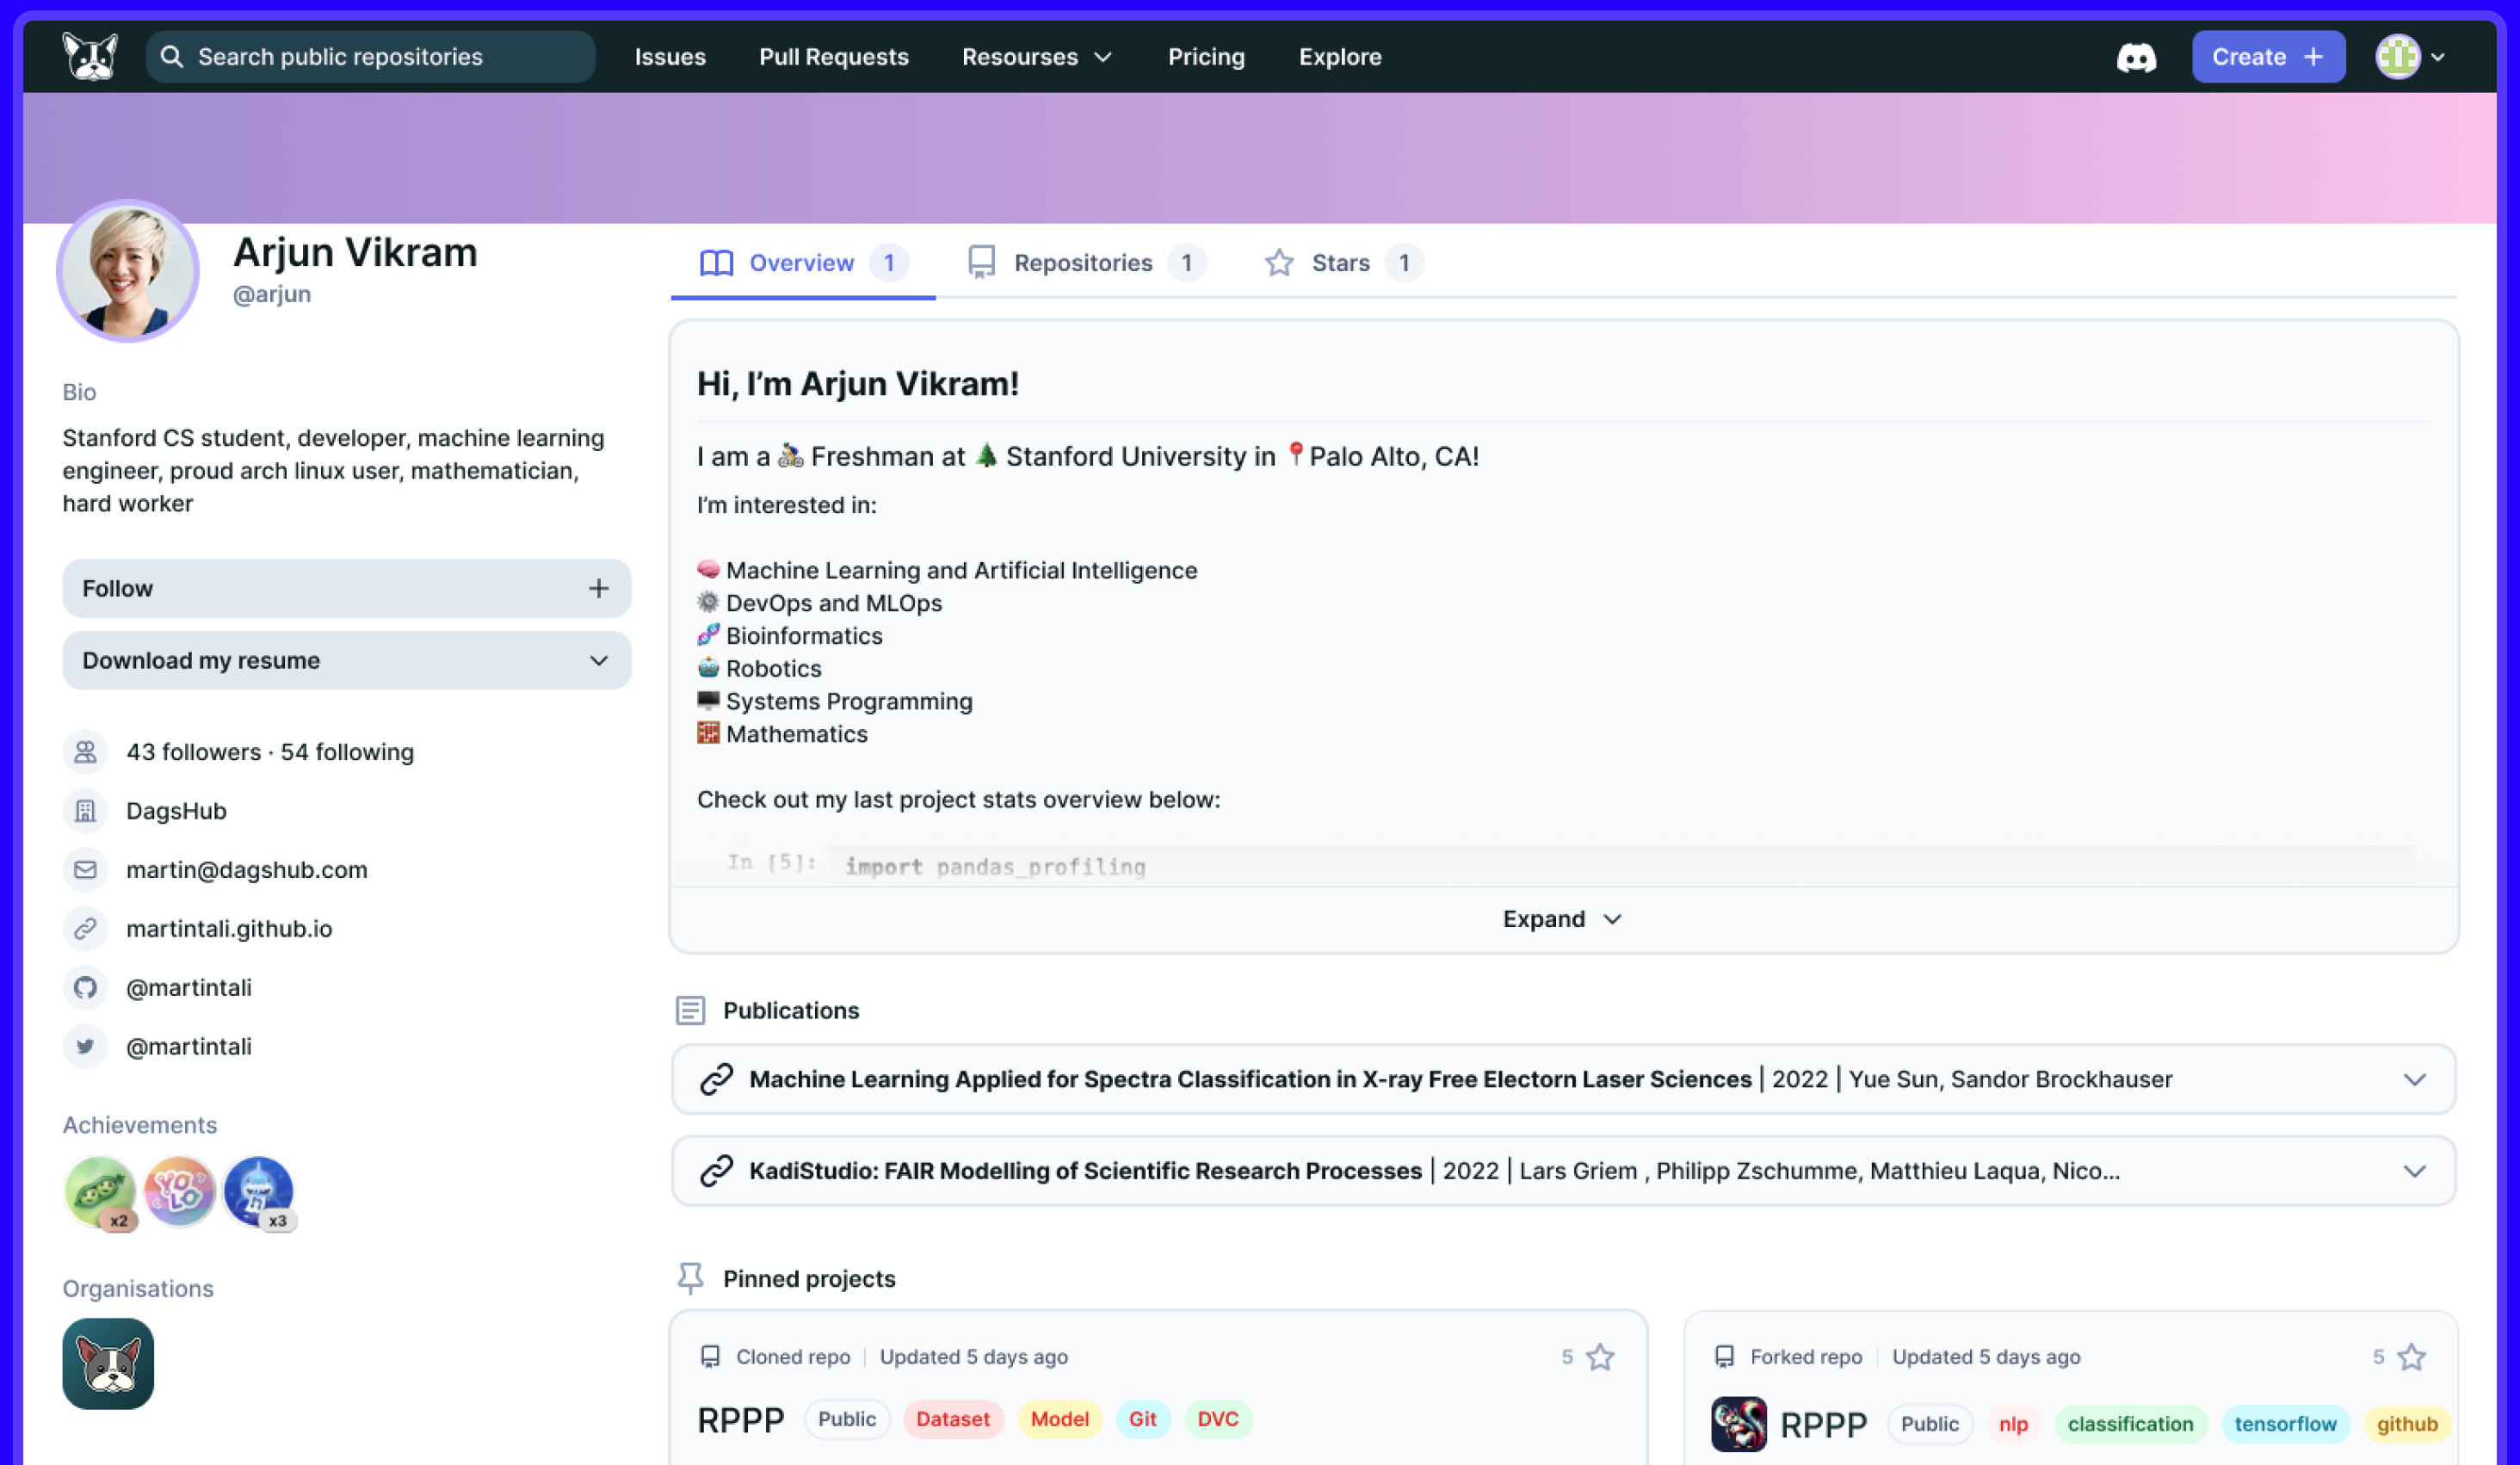Click the Cloned repo icon

coord(710,1357)
